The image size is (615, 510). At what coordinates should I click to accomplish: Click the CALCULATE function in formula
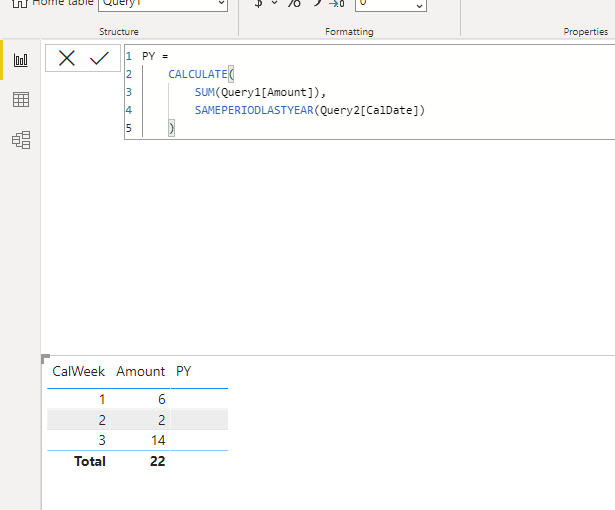[198, 74]
